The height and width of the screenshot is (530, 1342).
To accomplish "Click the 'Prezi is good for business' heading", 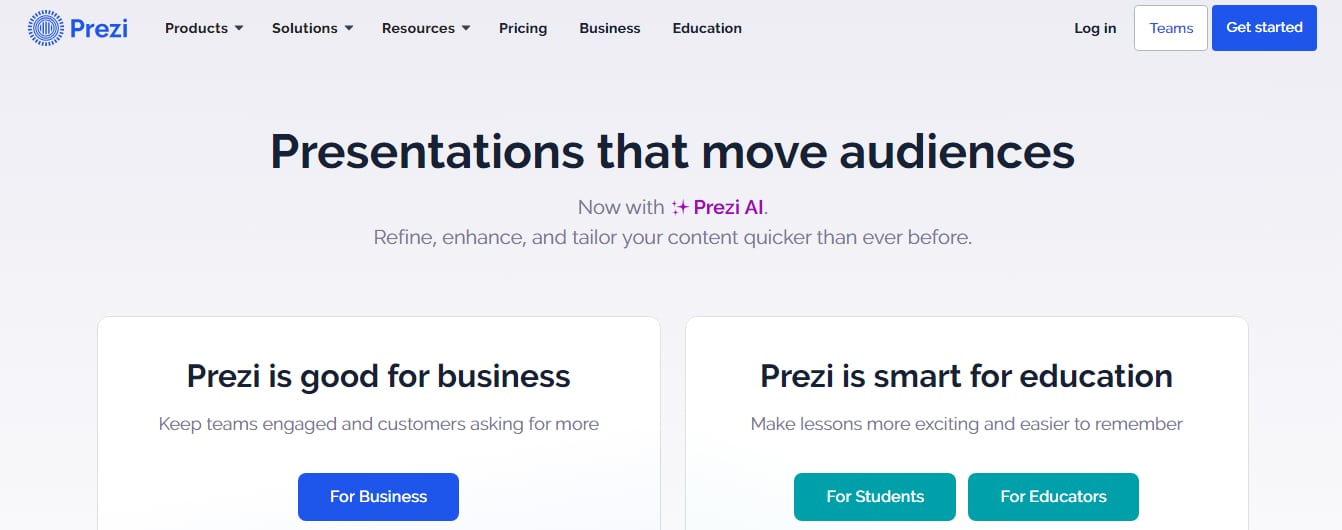I will pos(378,376).
